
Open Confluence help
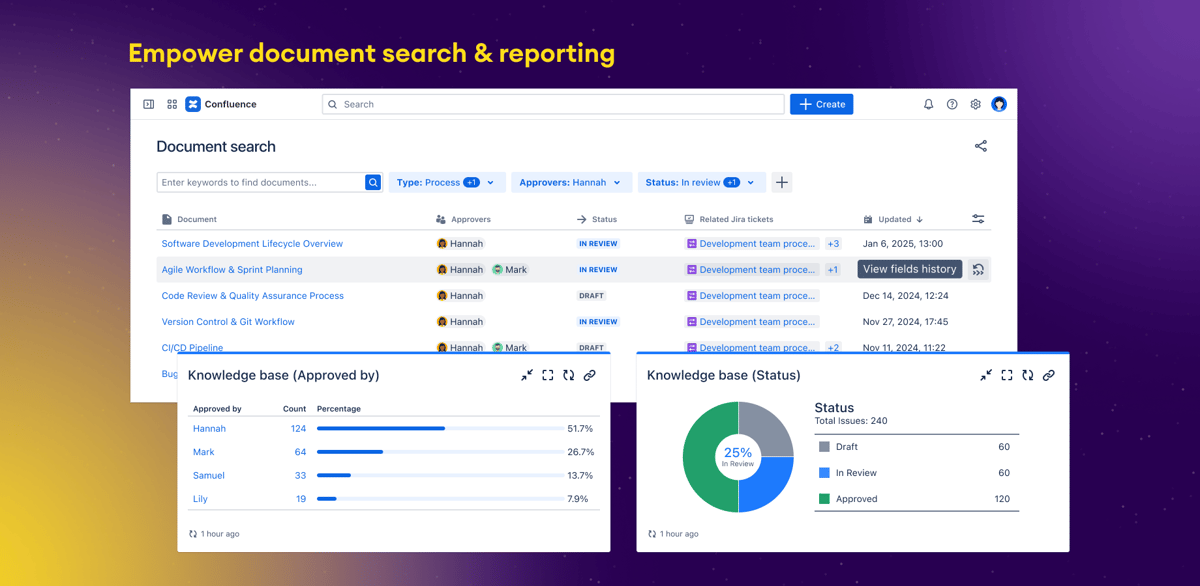(952, 104)
